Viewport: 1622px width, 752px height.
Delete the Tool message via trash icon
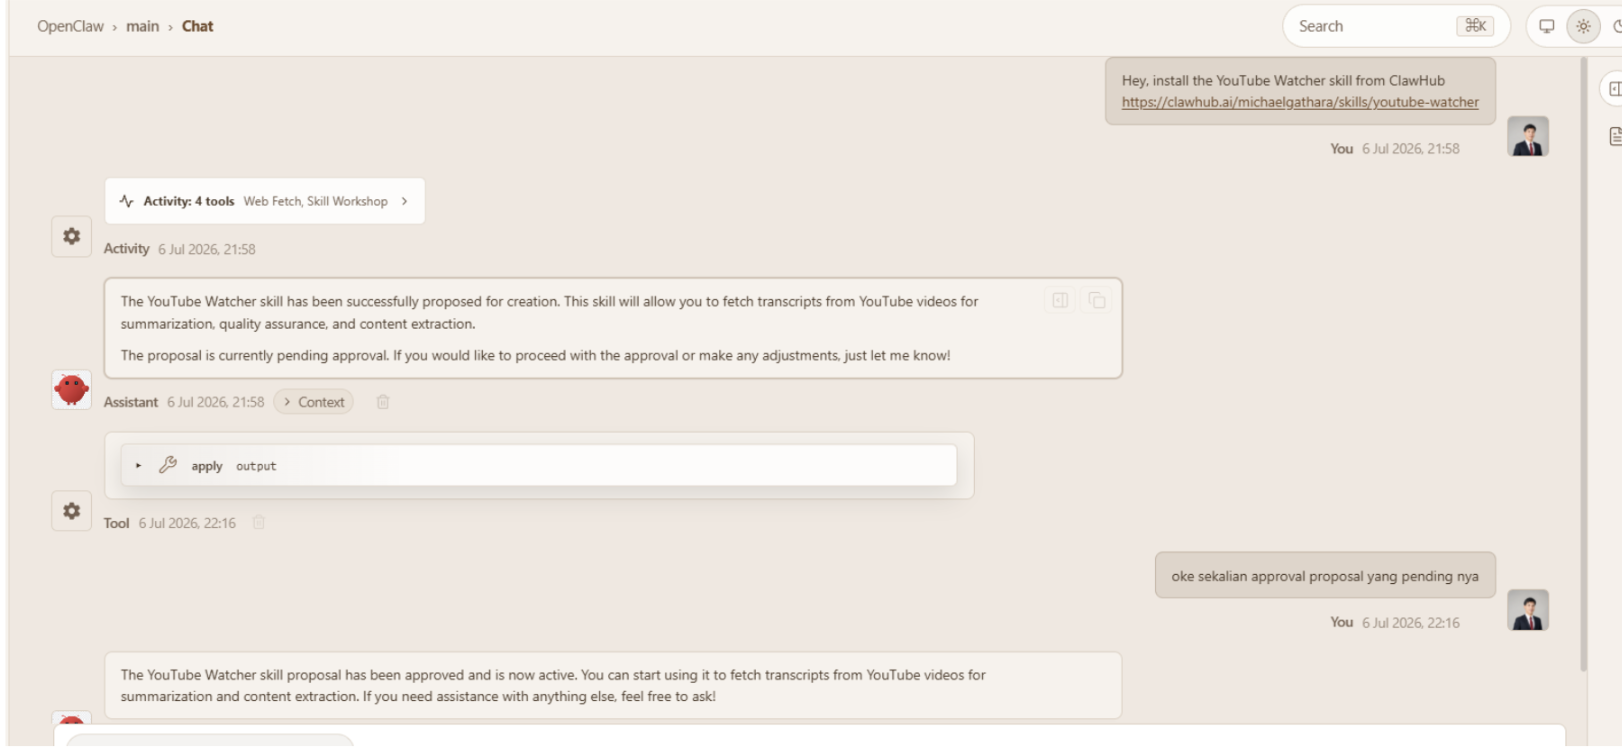pyautogui.click(x=259, y=522)
